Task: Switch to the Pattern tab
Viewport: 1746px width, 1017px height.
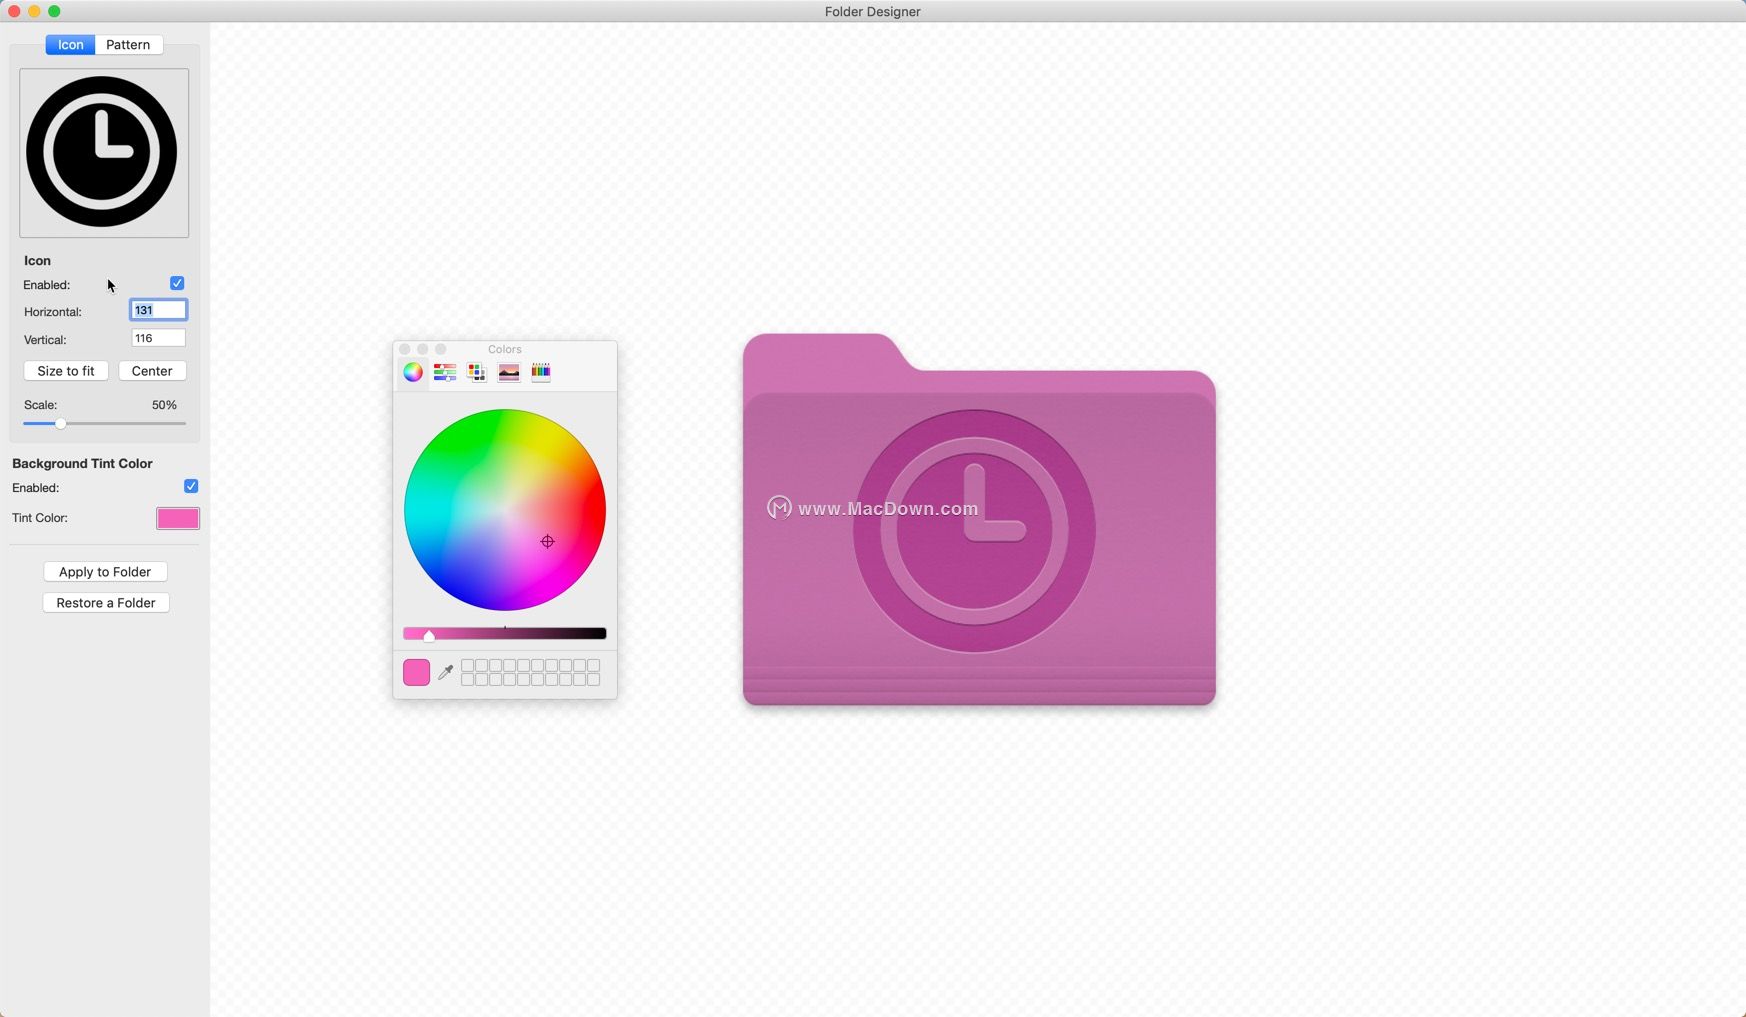Action: click(128, 45)
